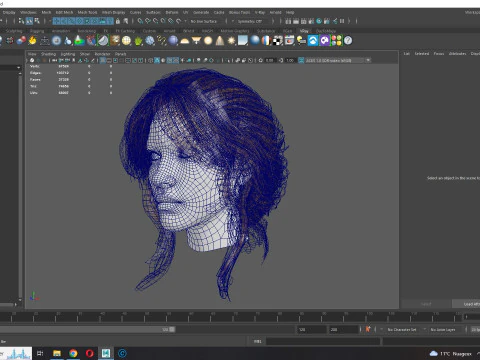This screenshot has width=480, height=360.
Task: Click the MEL command input field
Action: click(323, 341)
